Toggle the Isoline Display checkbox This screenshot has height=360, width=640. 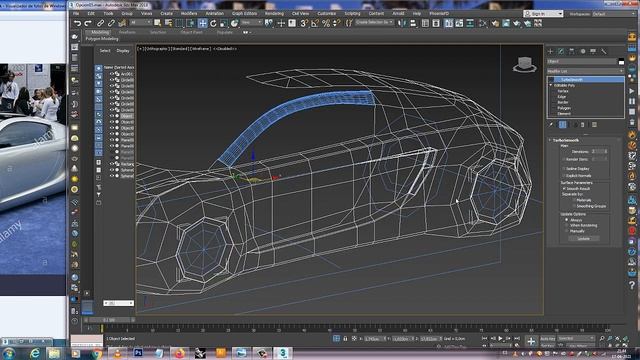click(564, 168)
